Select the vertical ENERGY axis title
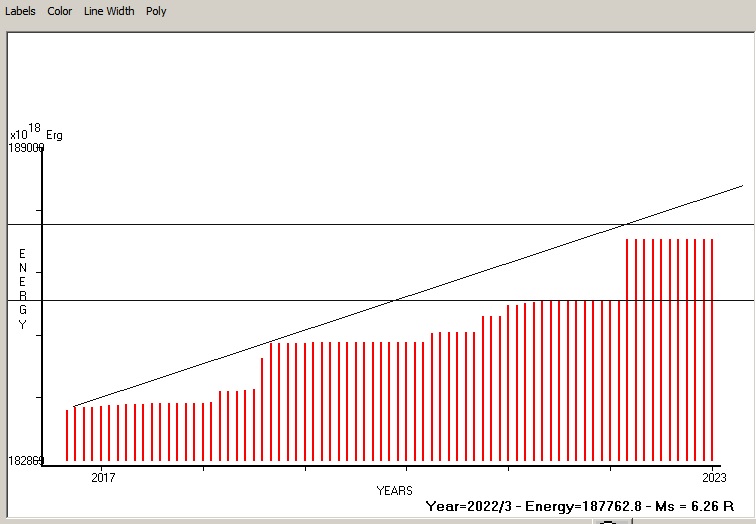Viewport: 756px width, 524px height. click(22, 290)
